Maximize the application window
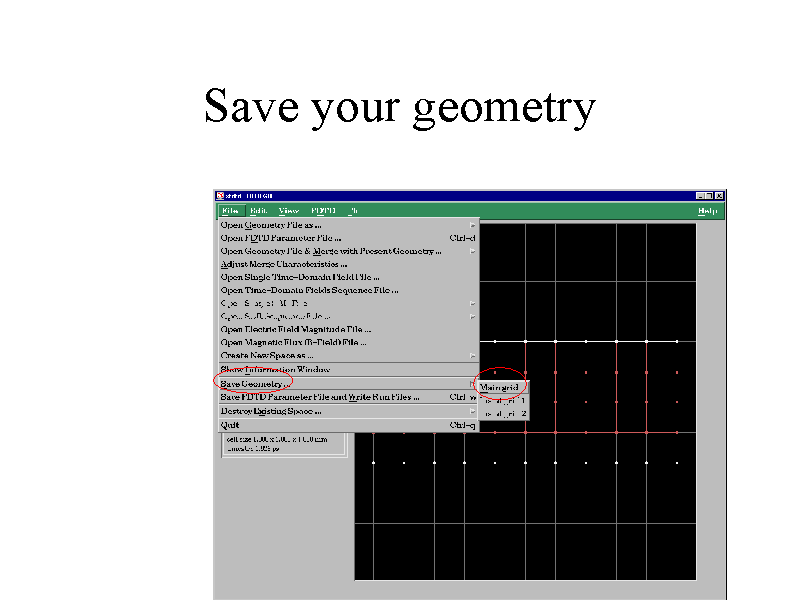 click(710, 196)
